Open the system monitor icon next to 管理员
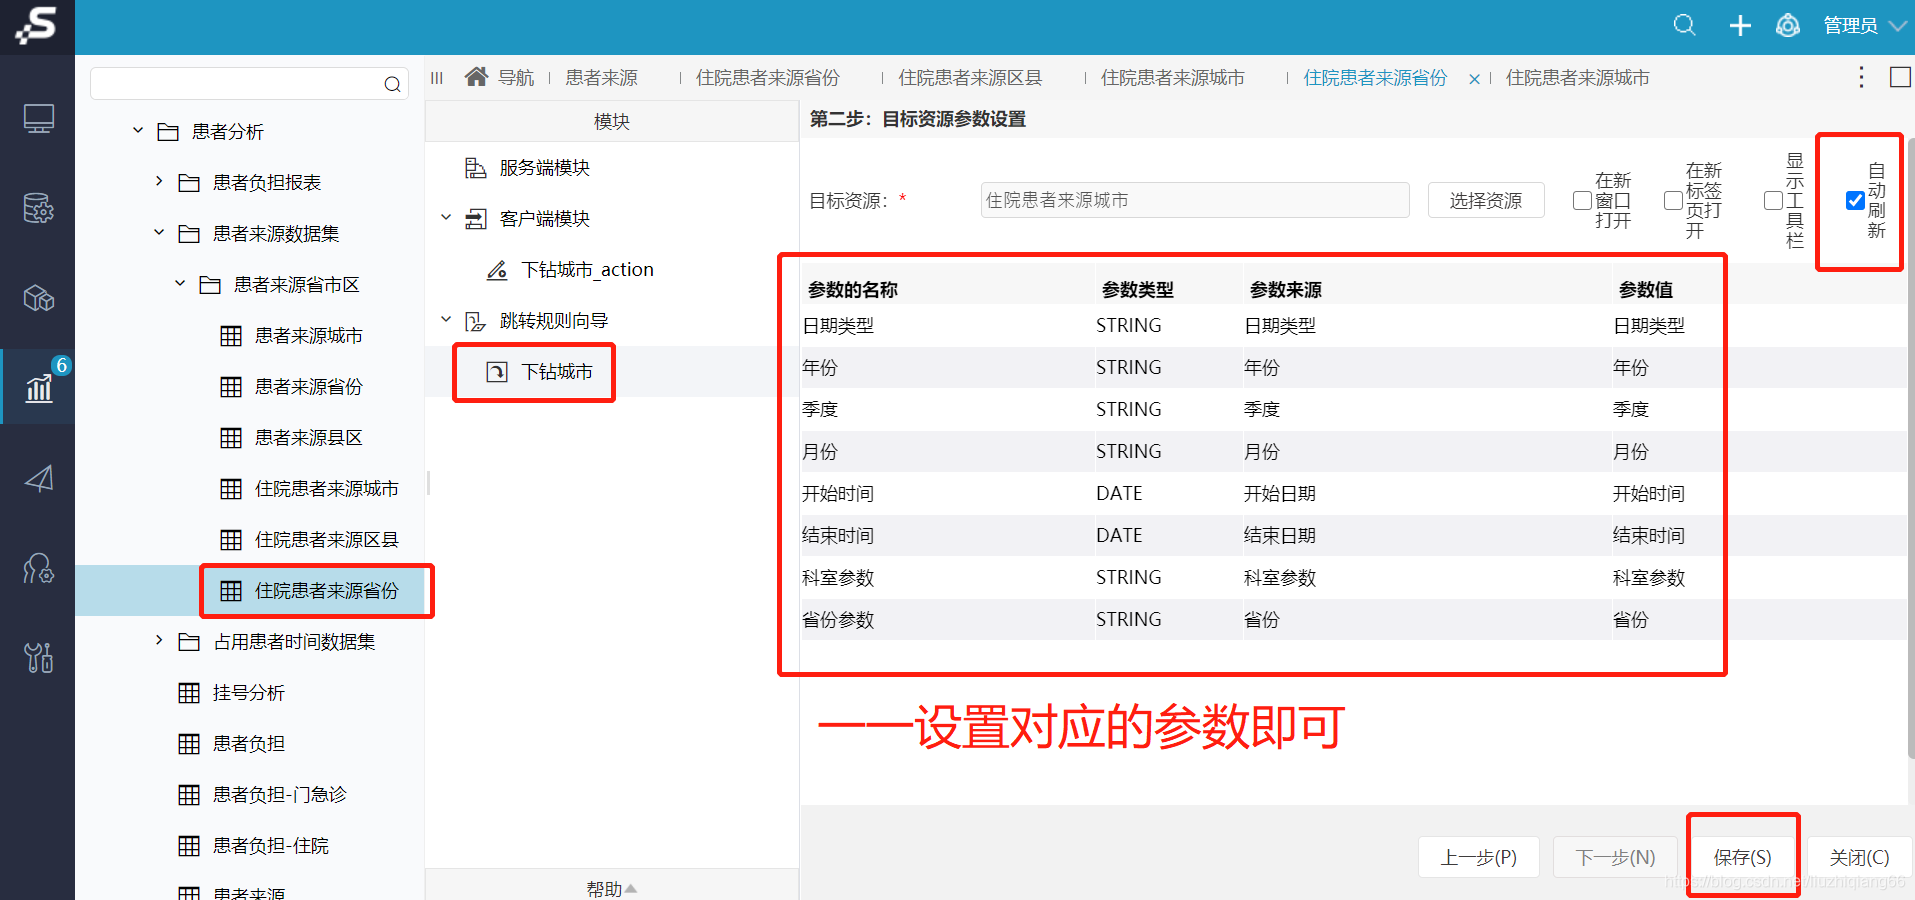Image resolution: width=1915 pixels, height=900 pixels. pyautogui.click(x=1788, y=25)
